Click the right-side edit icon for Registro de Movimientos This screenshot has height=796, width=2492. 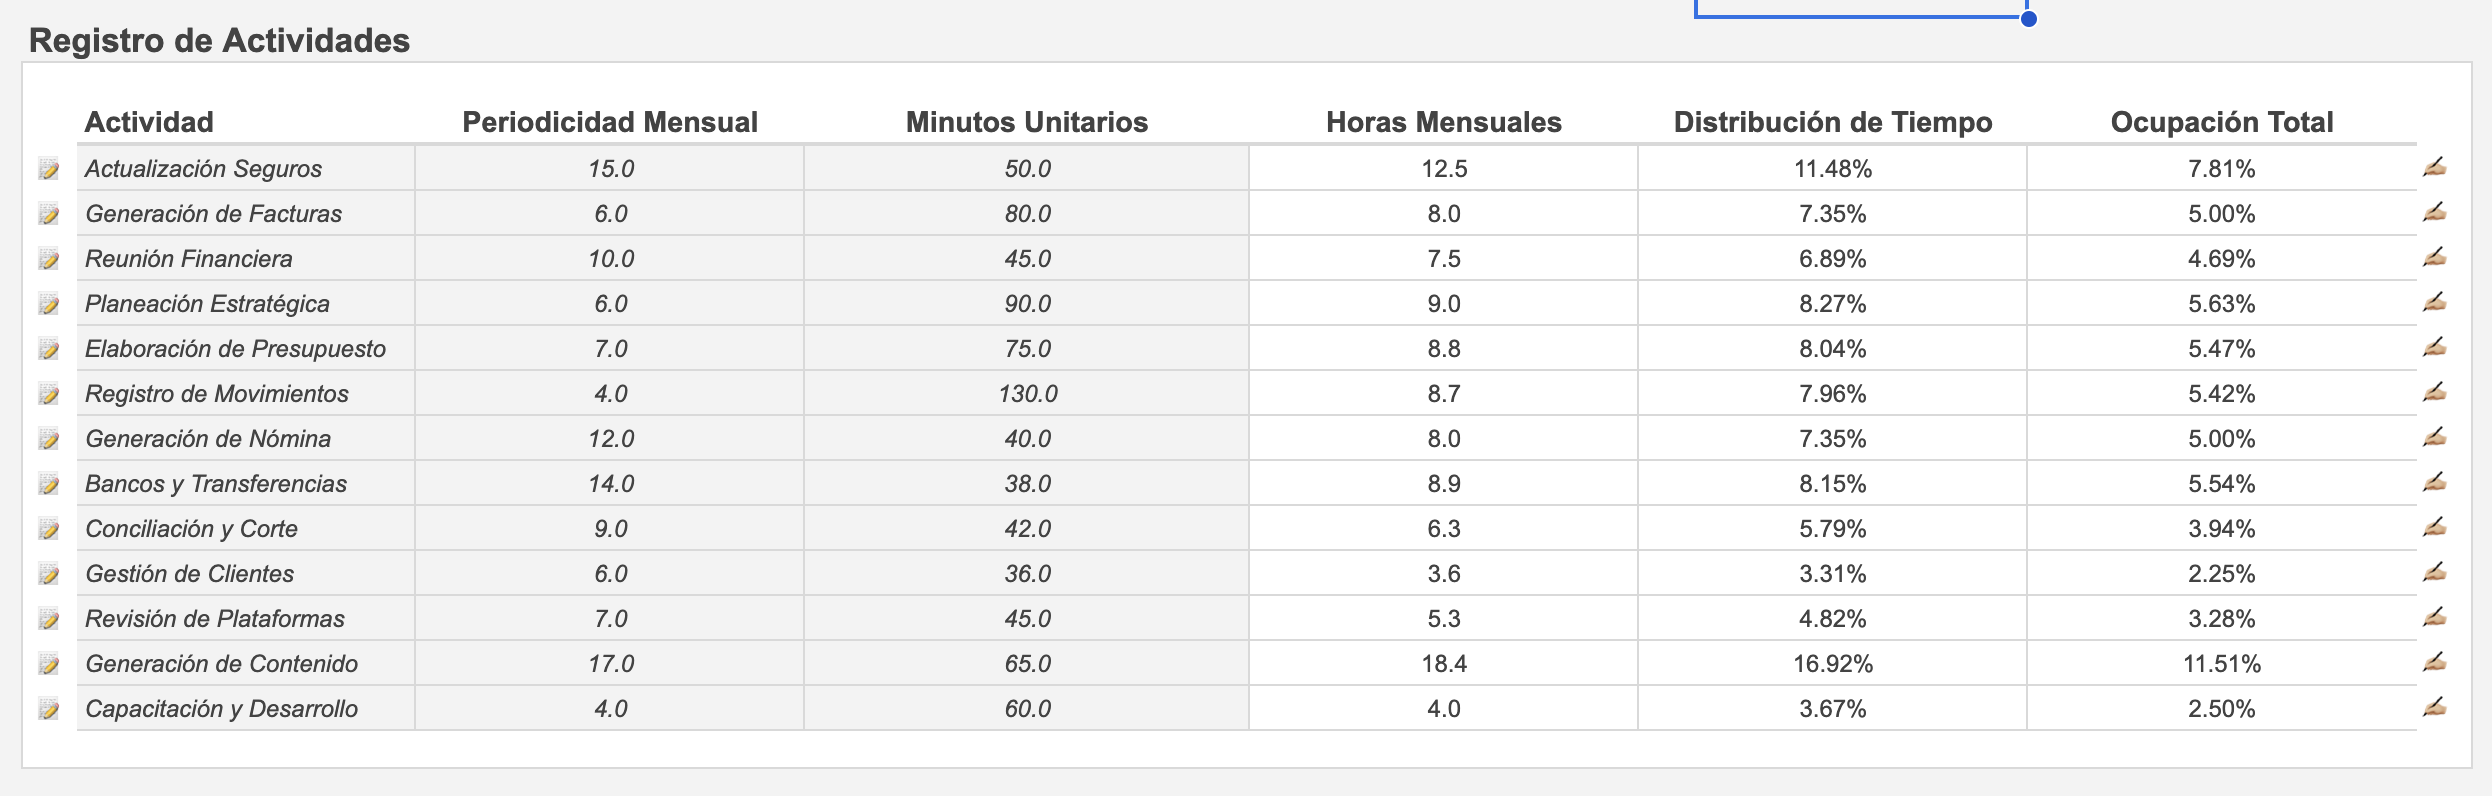2434,393
